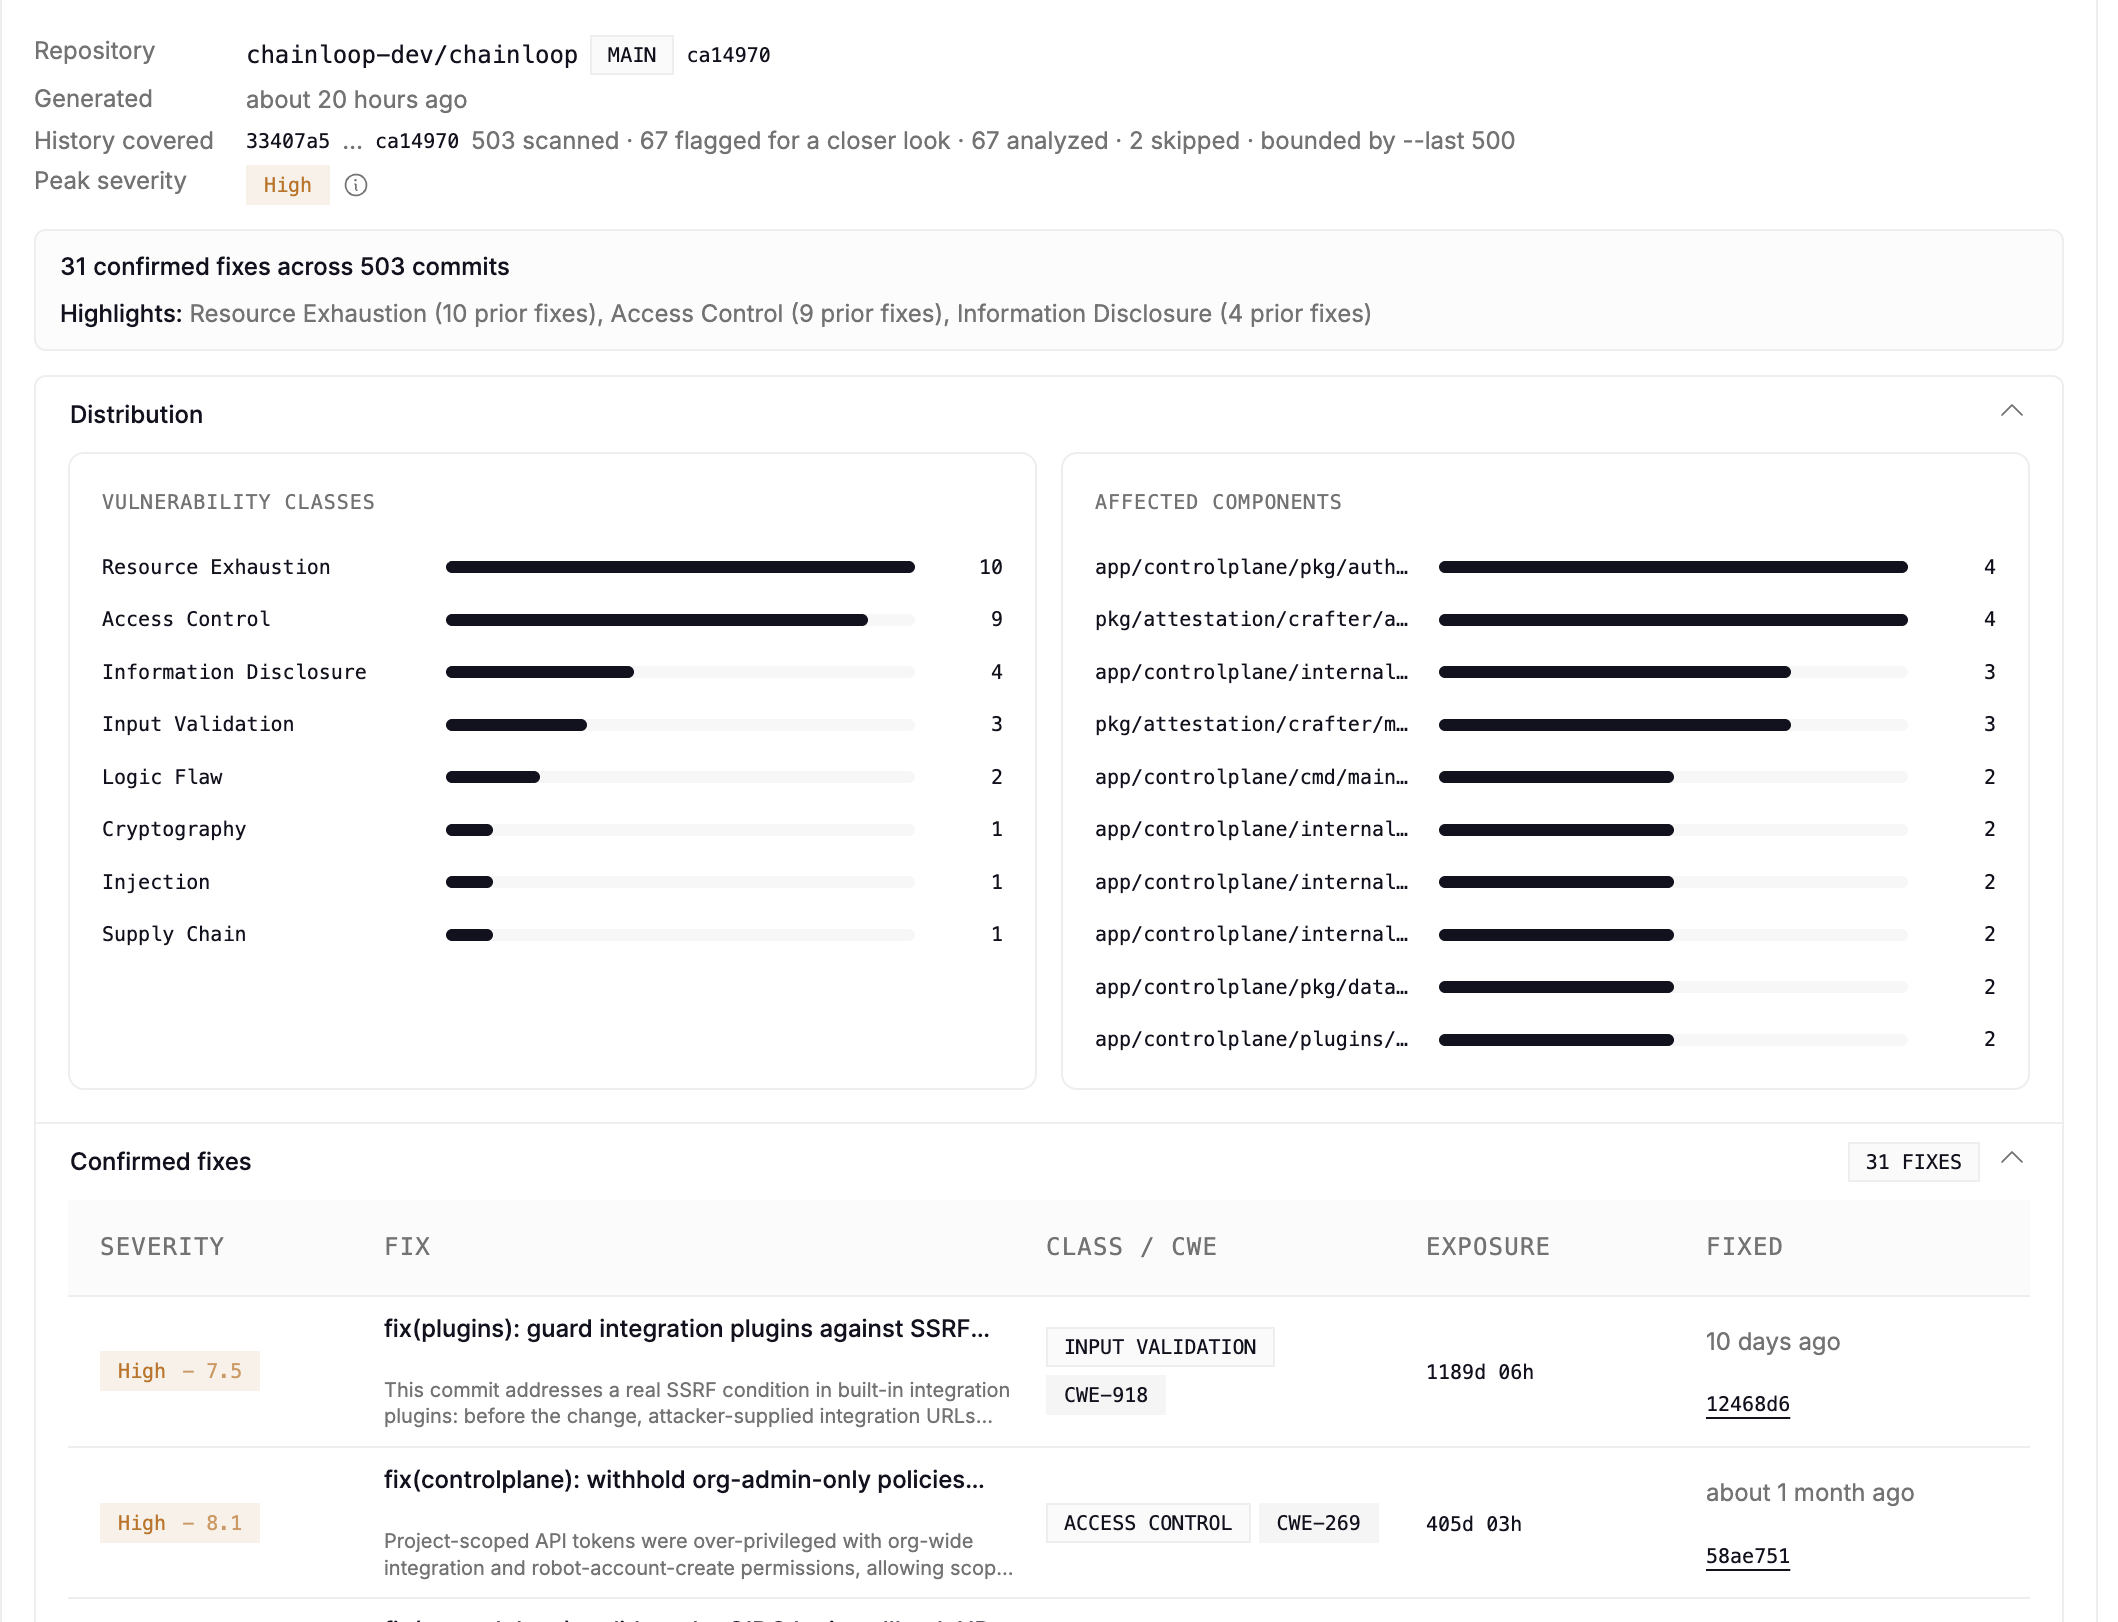Click the 10 days ago fixed date

[1773, 1342]
